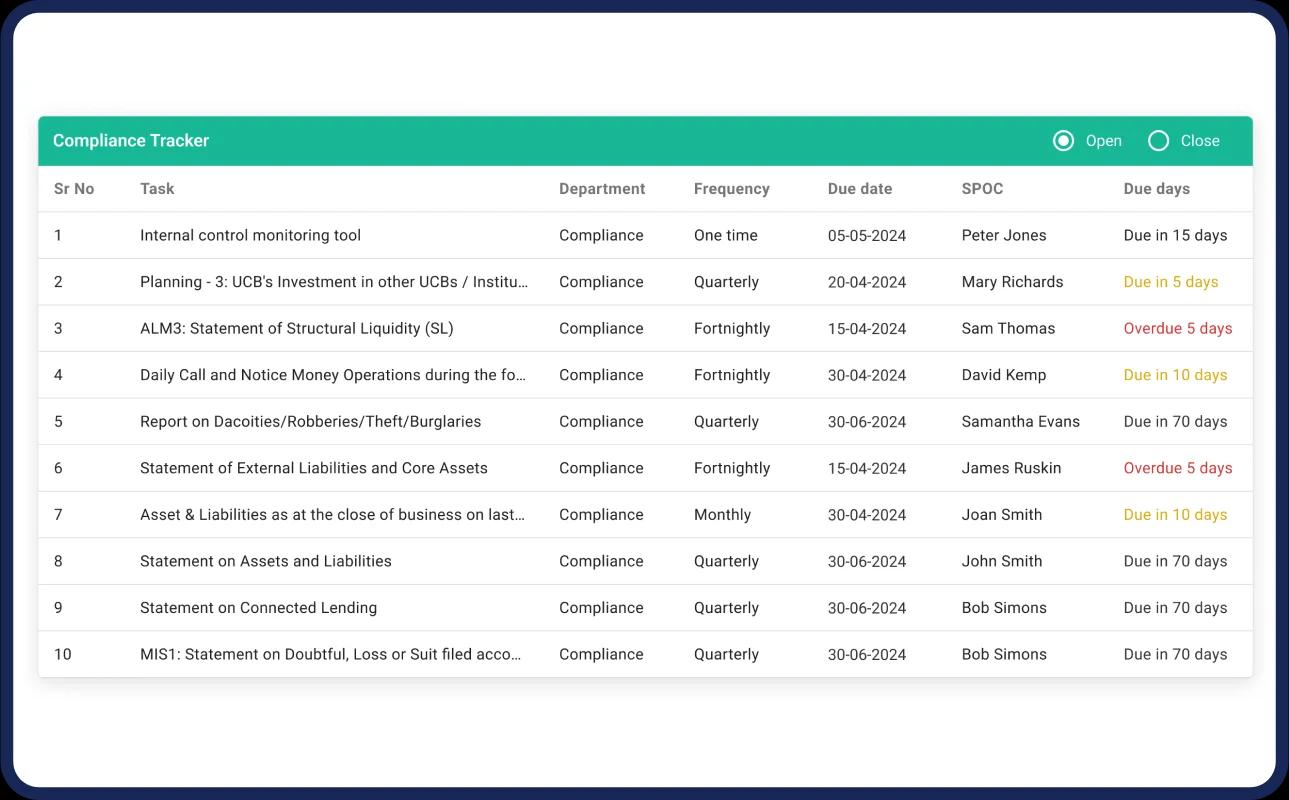The image size is (1289, 800).
Task: Open the Planning - 3: UCB's Investment task
Action: coord(334,282)
